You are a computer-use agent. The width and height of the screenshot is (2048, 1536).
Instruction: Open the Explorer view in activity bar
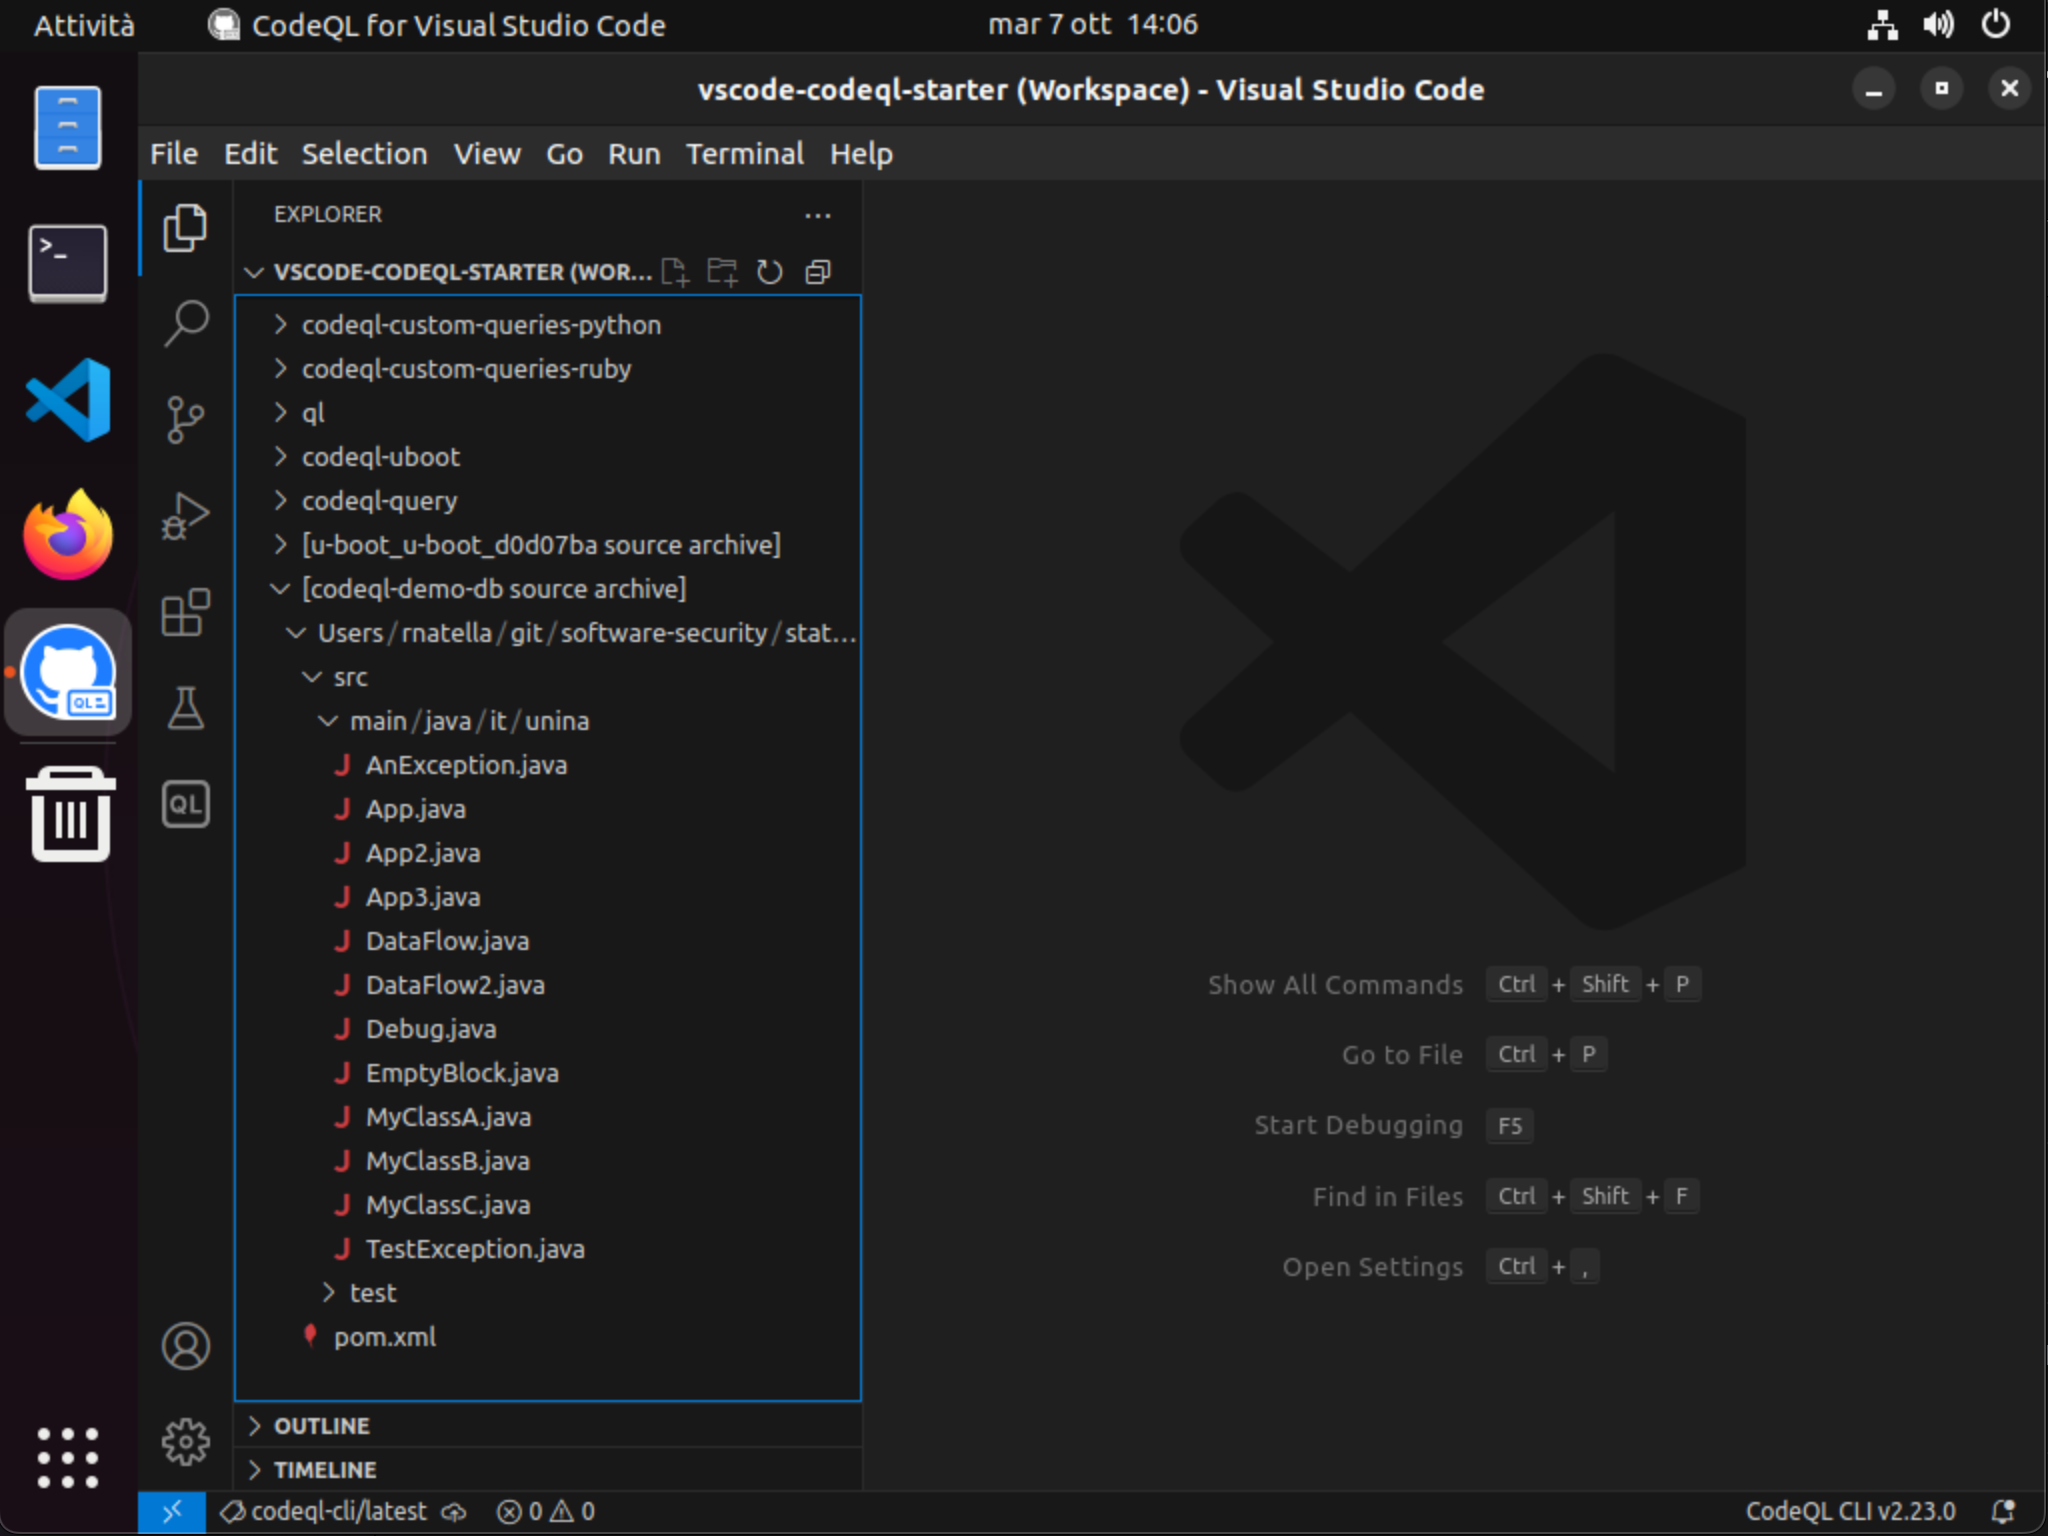coord(185,228)
